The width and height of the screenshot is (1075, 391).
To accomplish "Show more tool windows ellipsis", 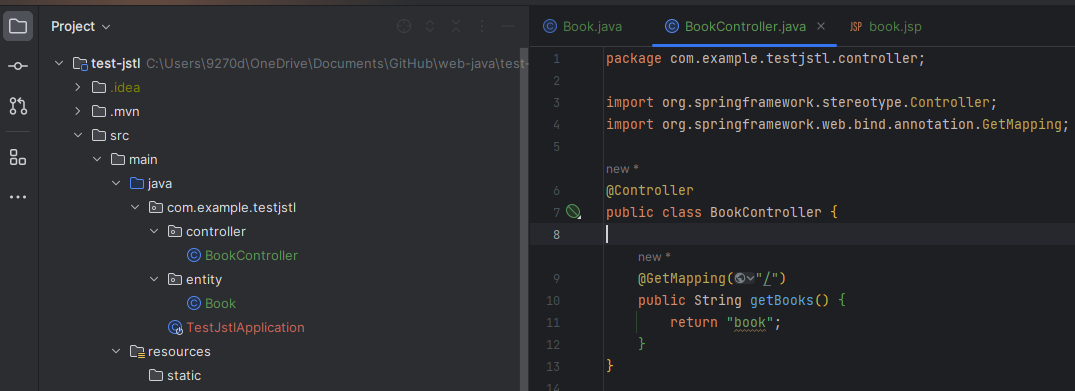I will pyautogui.click(x=18, y=198).
